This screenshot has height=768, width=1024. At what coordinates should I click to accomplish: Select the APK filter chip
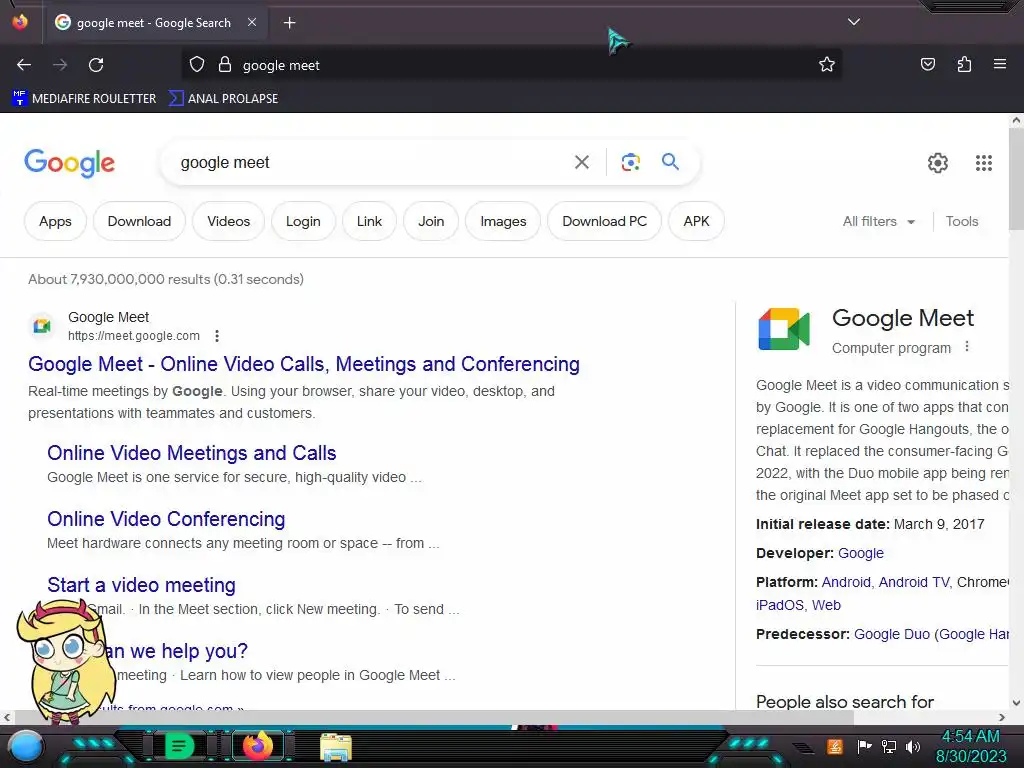click(x=696, y=221)
